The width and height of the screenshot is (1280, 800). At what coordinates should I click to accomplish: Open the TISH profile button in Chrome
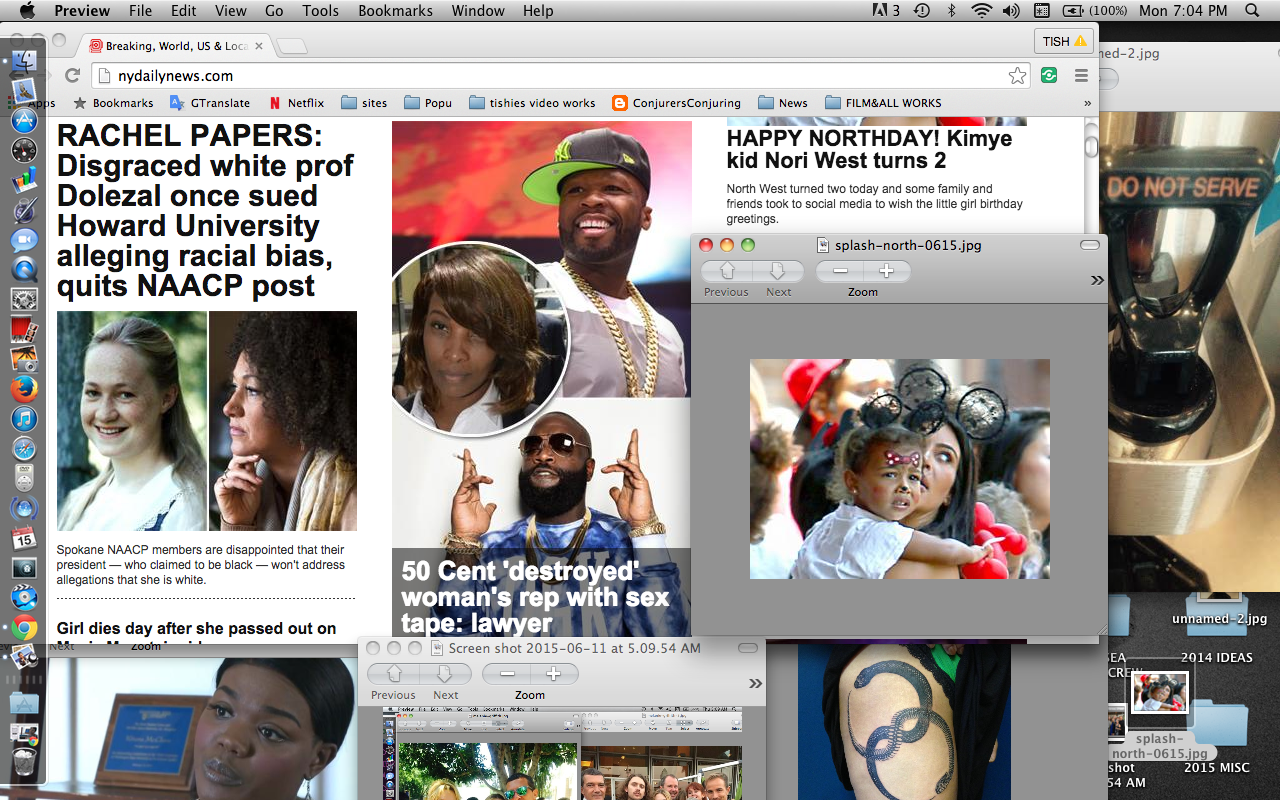point(1064,41)
